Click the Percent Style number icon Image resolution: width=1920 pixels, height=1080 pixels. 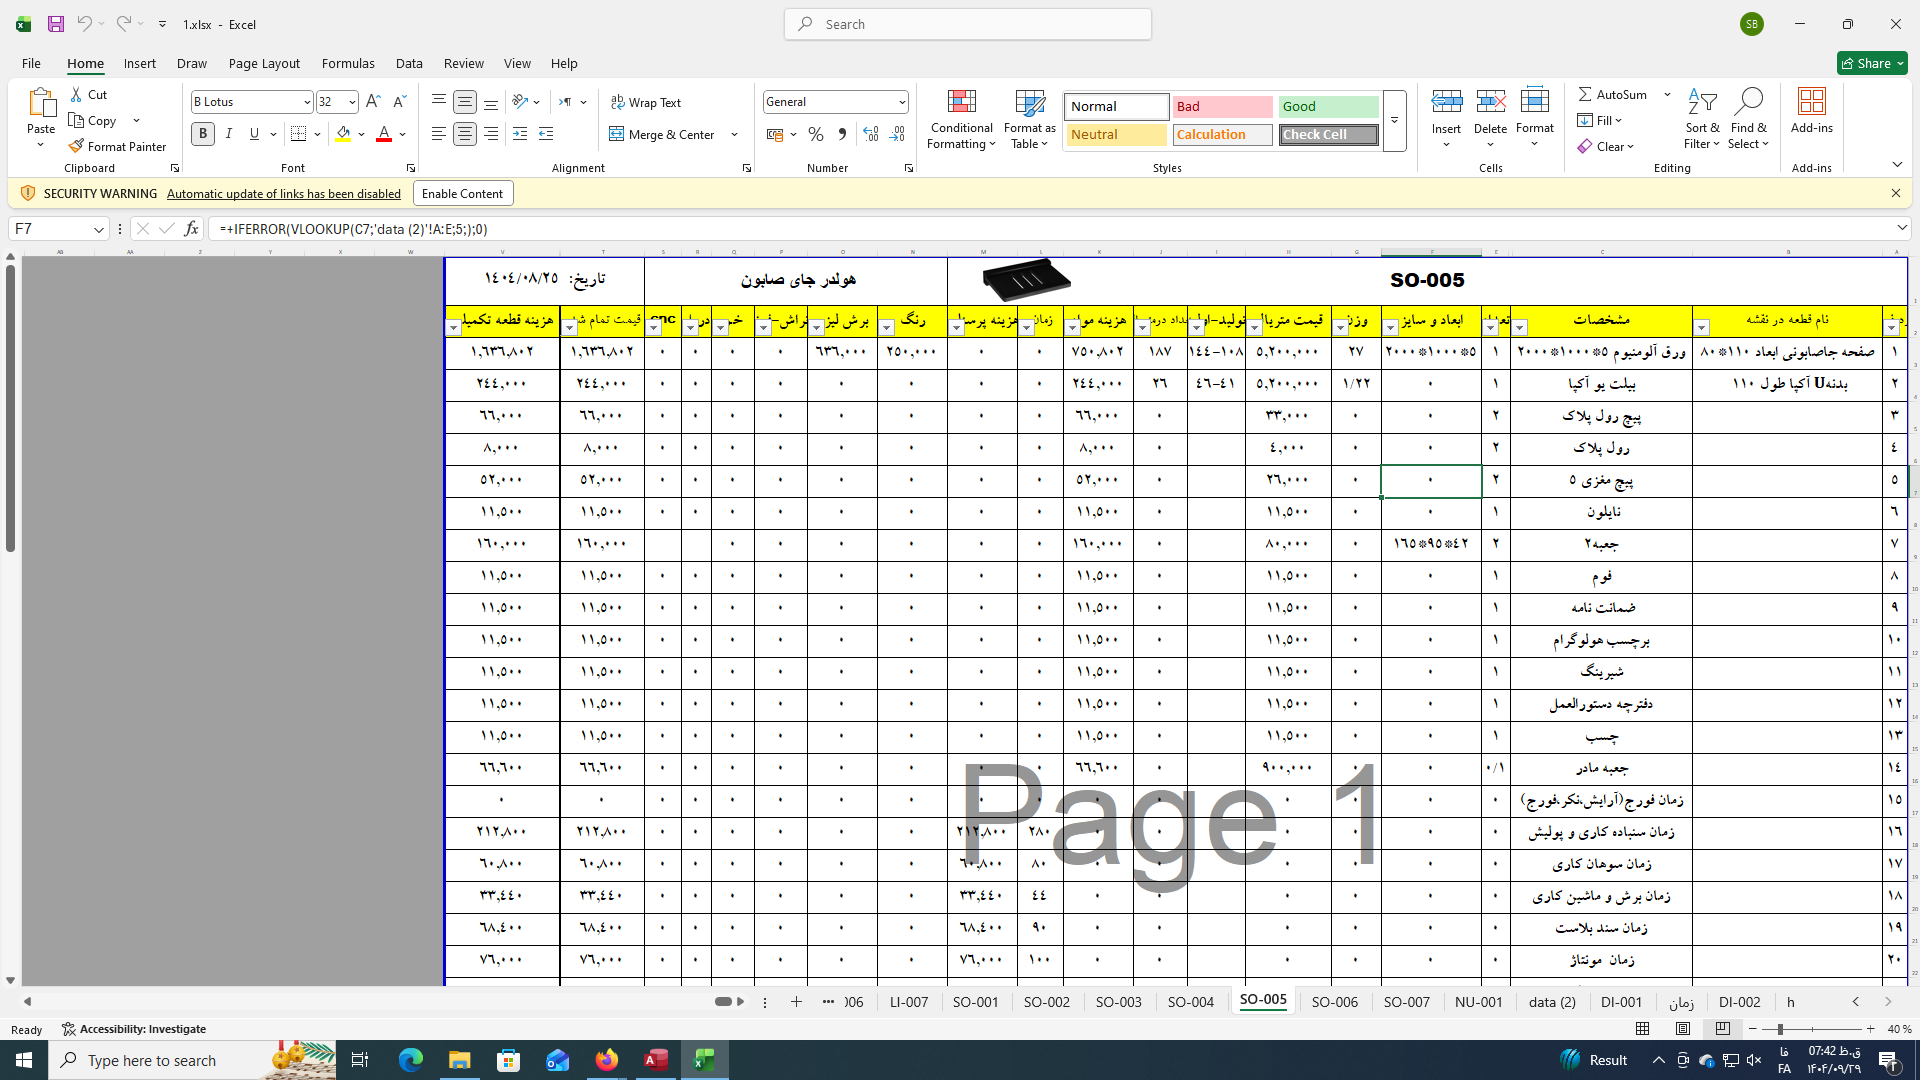tap(816, 134)
